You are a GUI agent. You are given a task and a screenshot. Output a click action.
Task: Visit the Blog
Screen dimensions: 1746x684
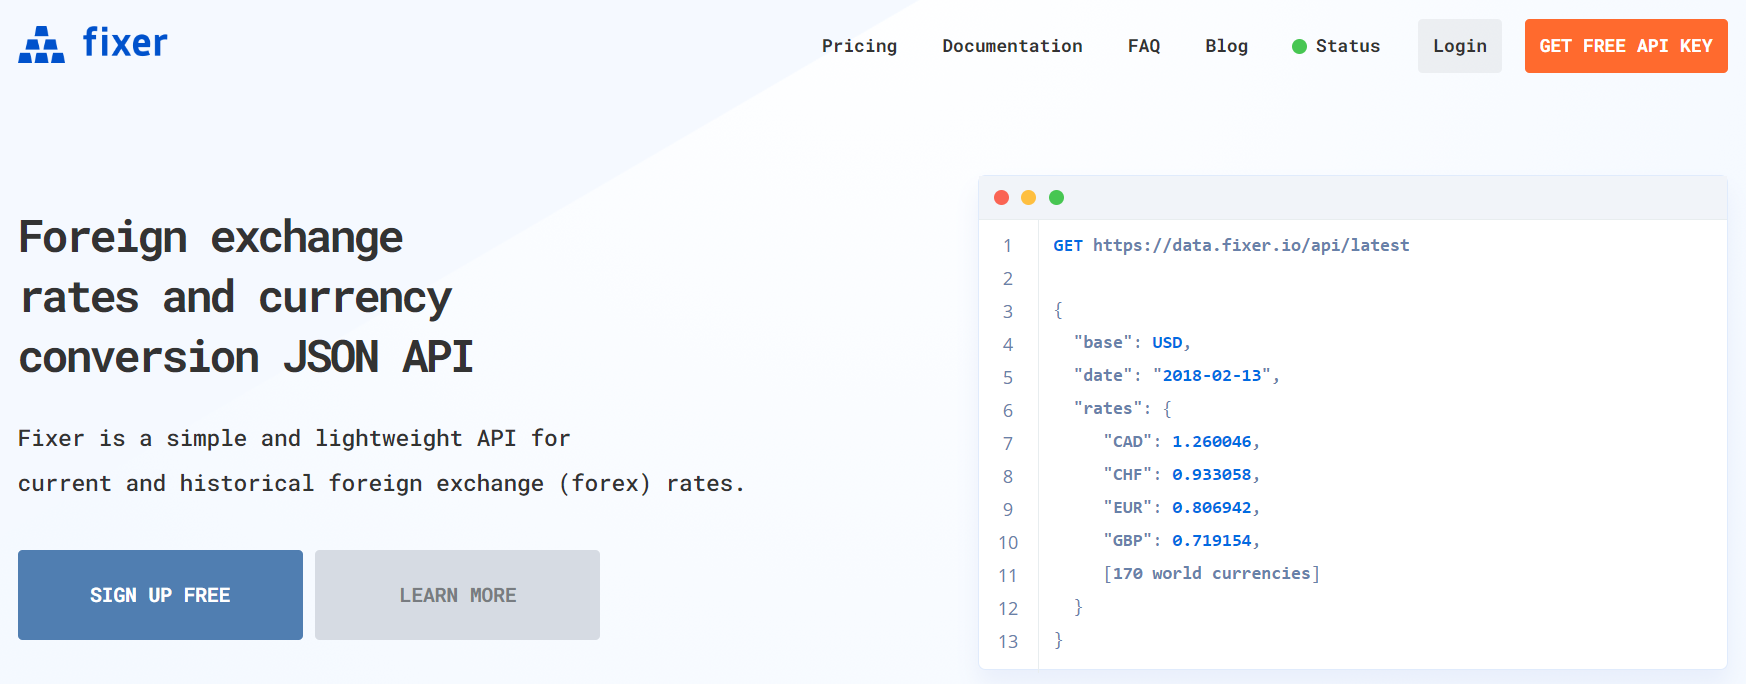[x=1226, y=46]
